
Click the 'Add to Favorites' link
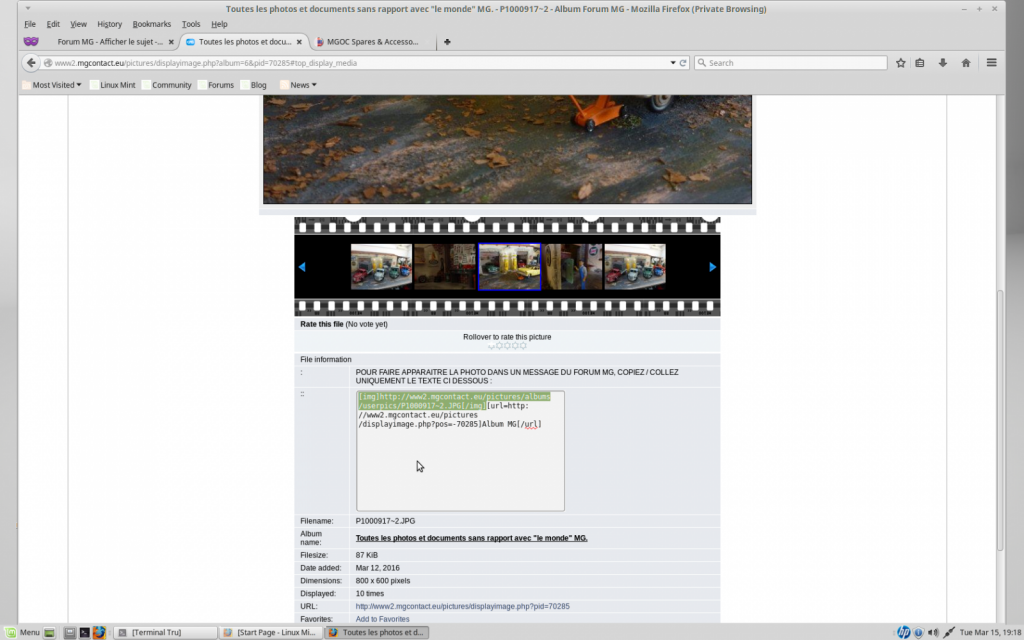(x=383, y=619)
